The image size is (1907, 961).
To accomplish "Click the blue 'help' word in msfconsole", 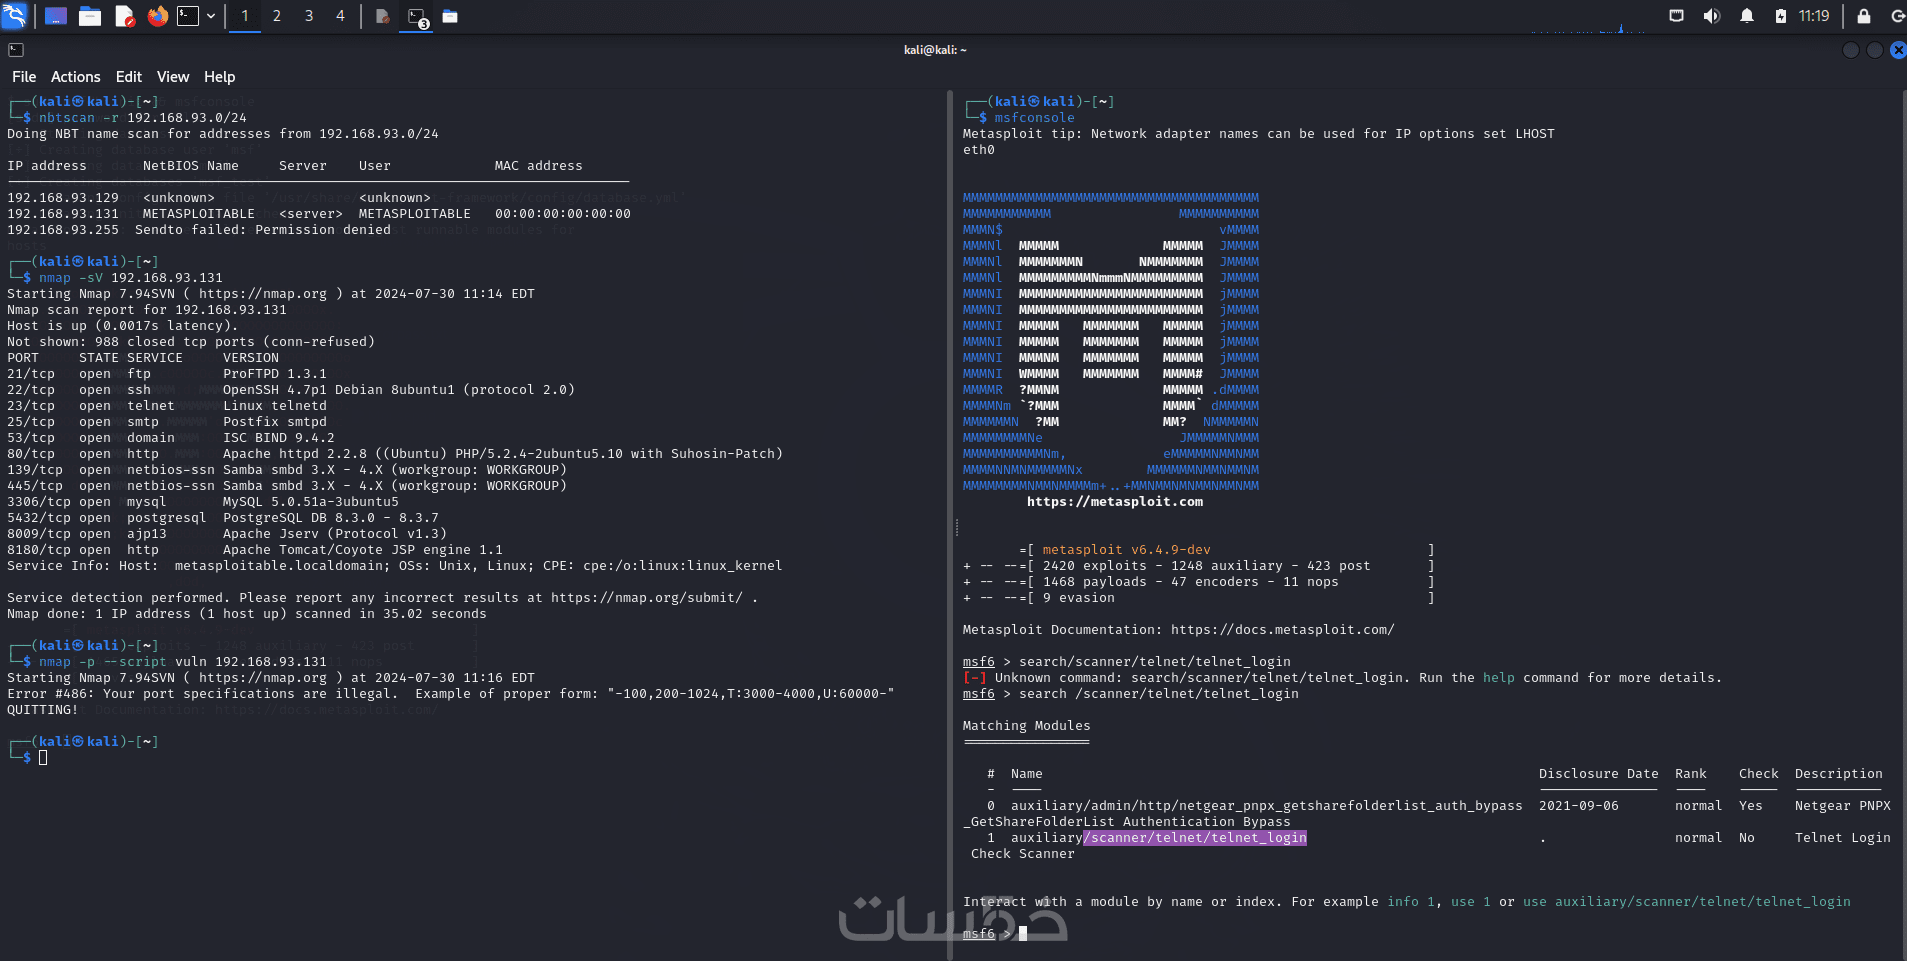I will click(x=1499, y=678).
